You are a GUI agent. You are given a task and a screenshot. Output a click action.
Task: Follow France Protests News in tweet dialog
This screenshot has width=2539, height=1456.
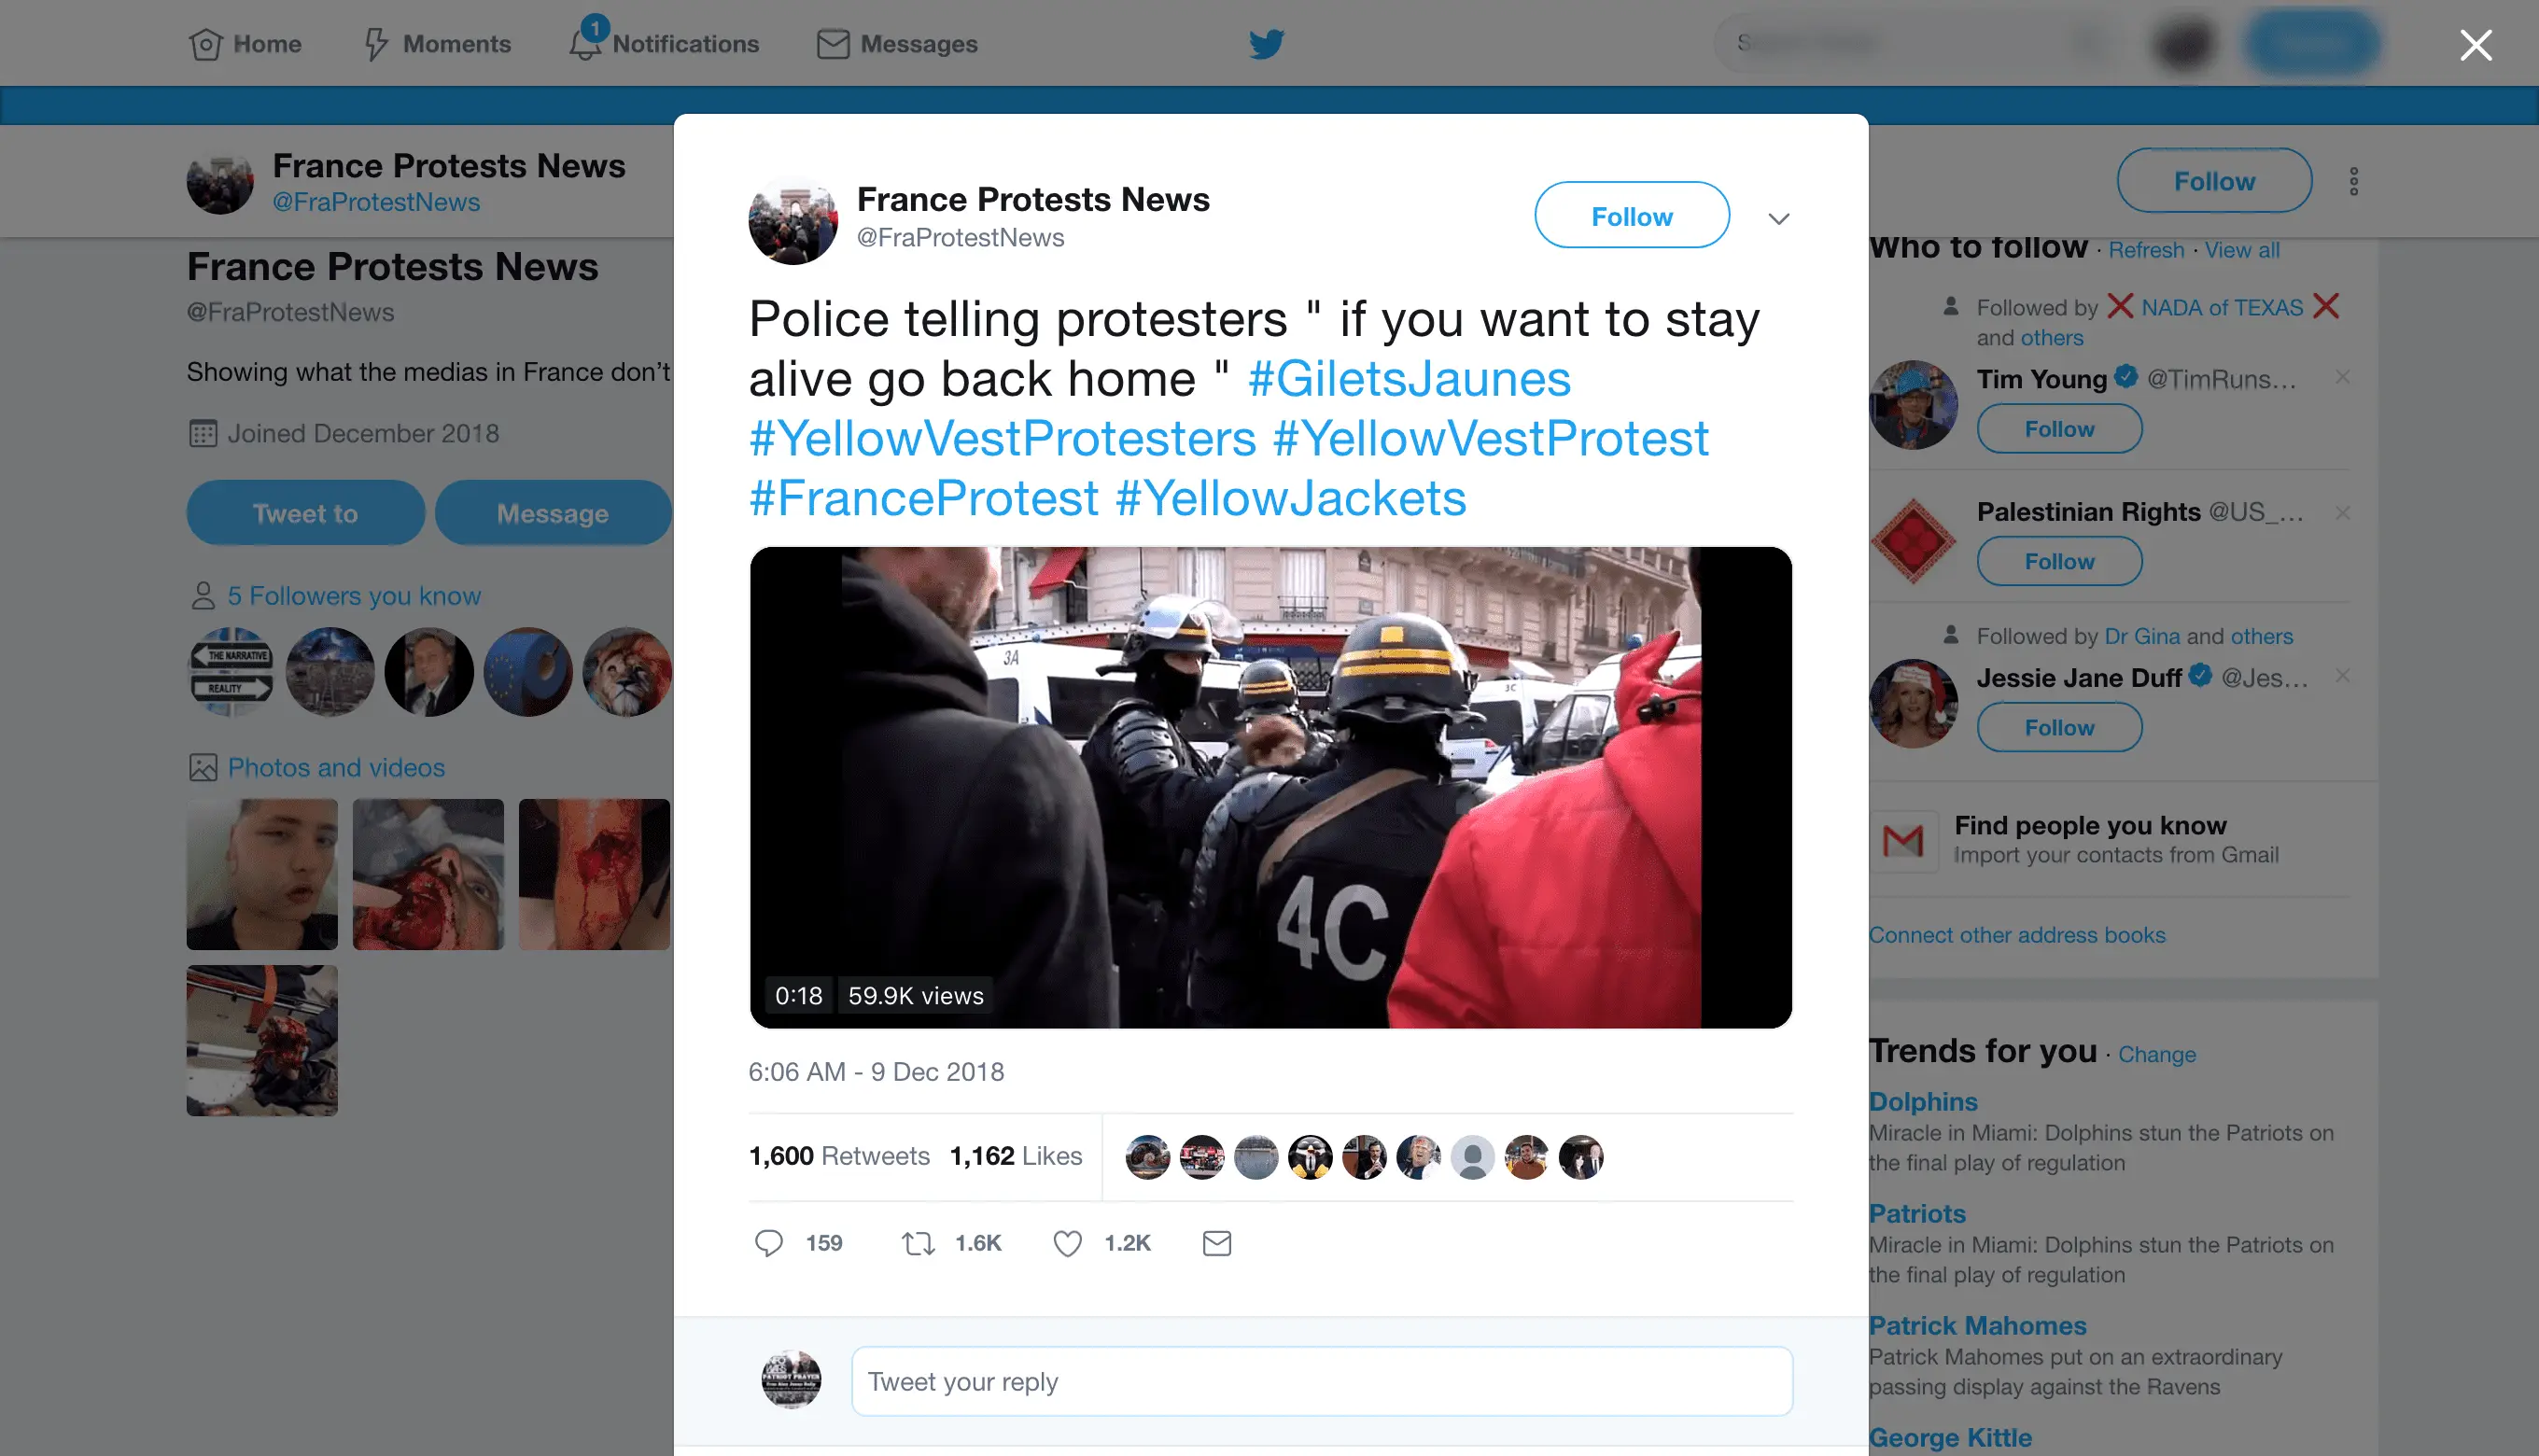(x=1631, y=215)
